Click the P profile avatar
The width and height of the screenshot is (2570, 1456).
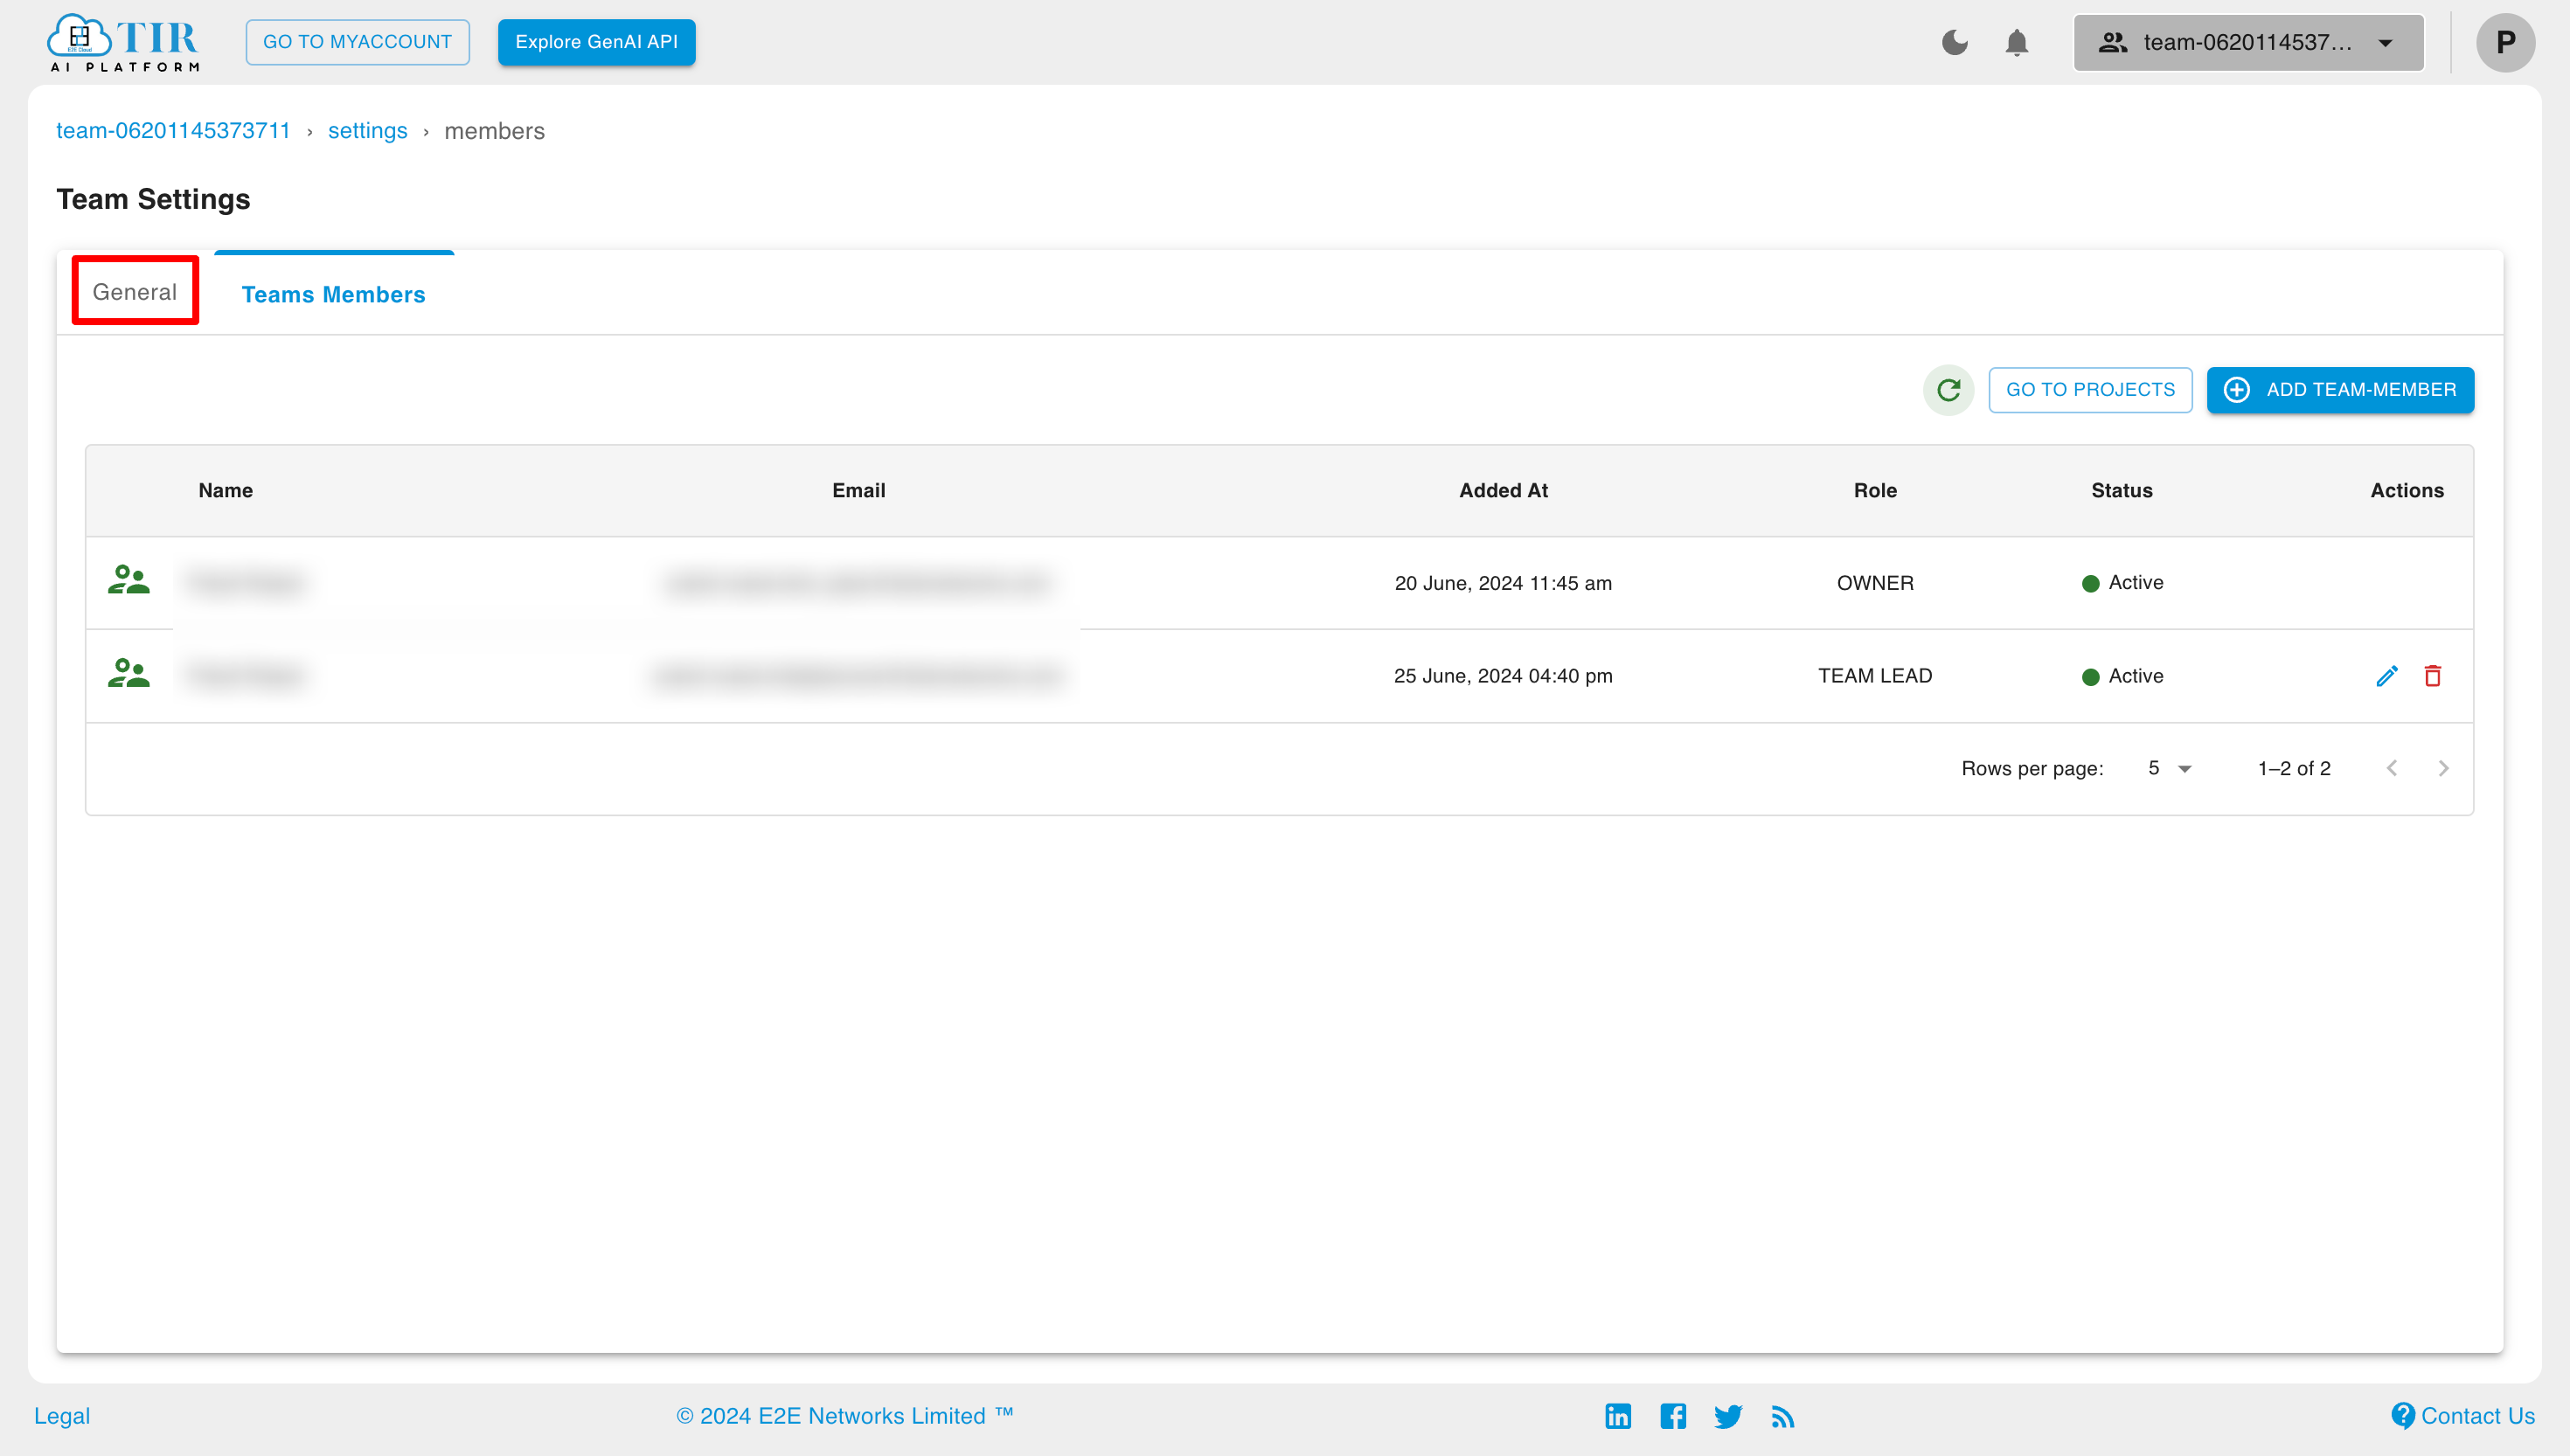point(2505,42)
